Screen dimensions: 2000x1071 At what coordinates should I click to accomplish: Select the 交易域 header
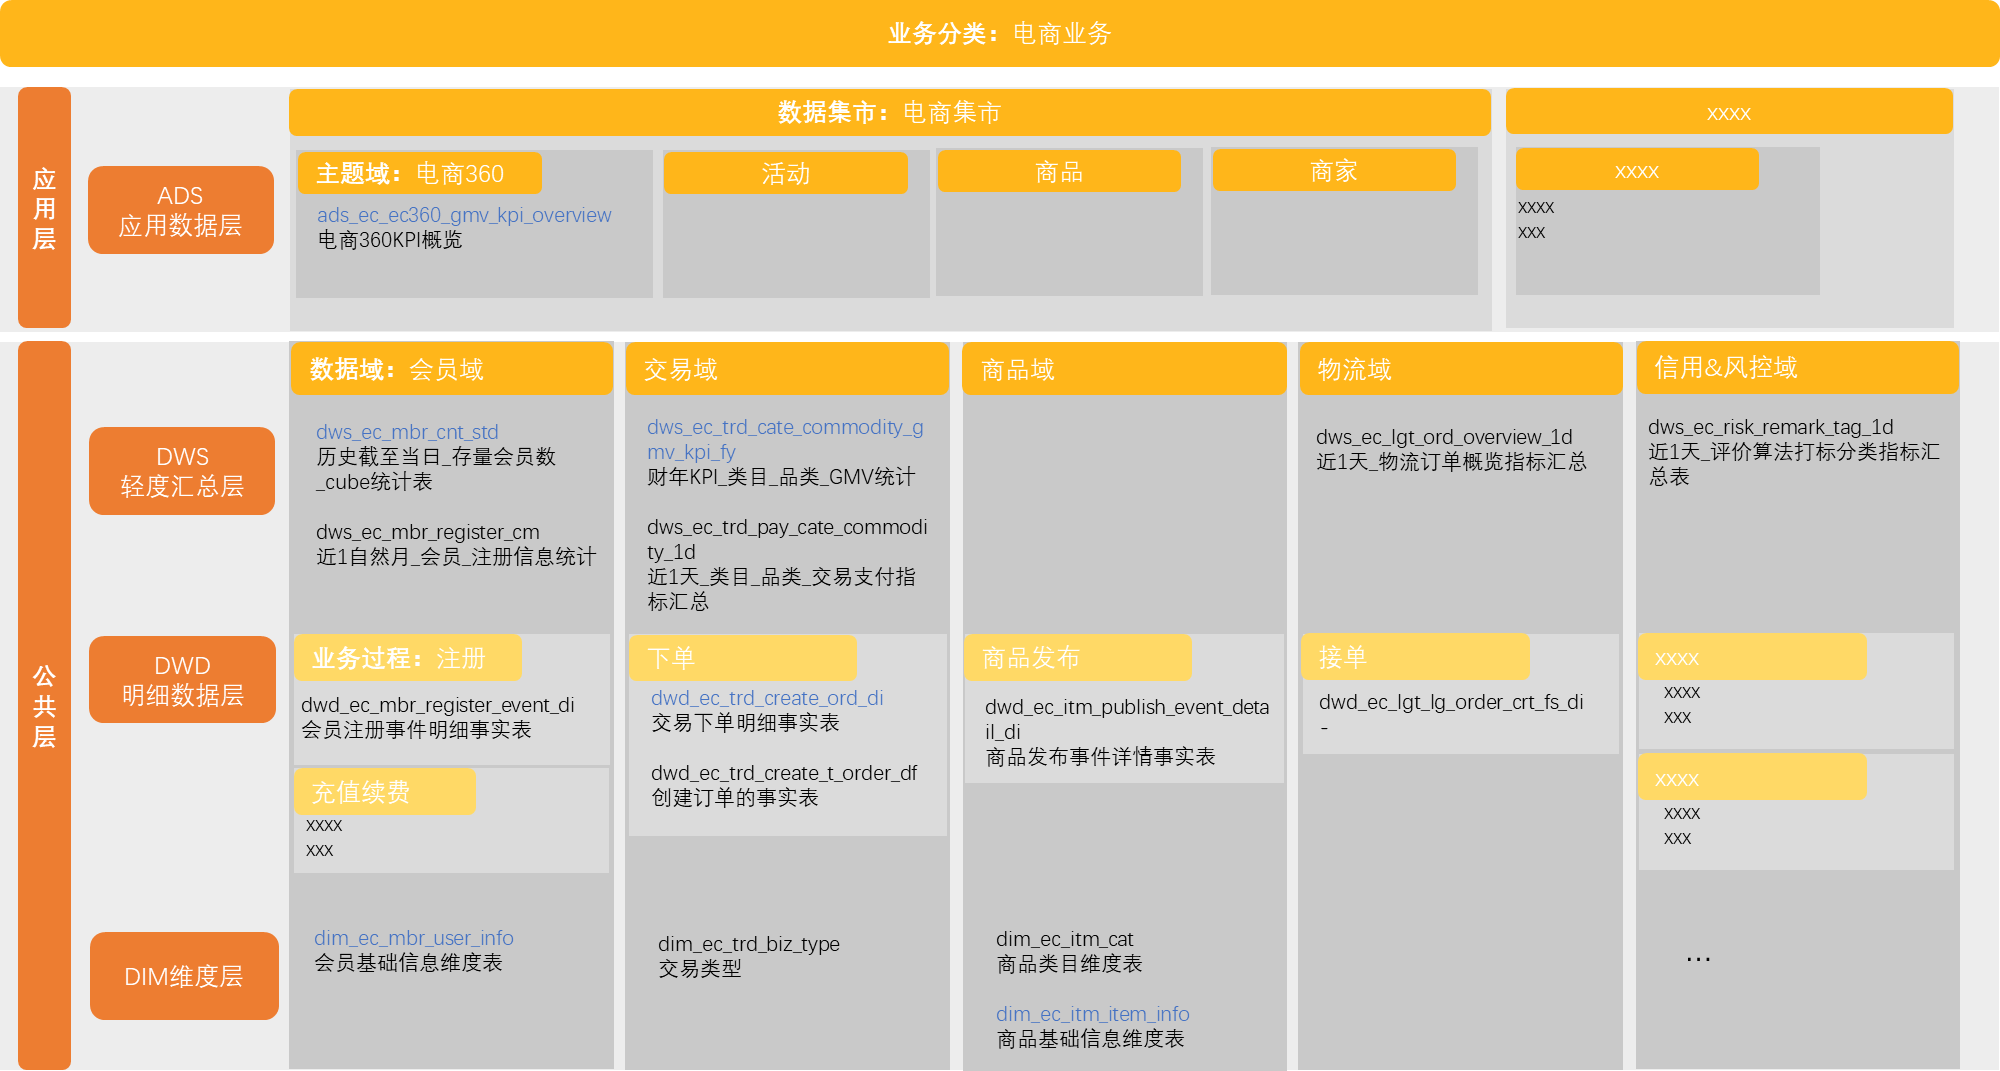(787, 369)
